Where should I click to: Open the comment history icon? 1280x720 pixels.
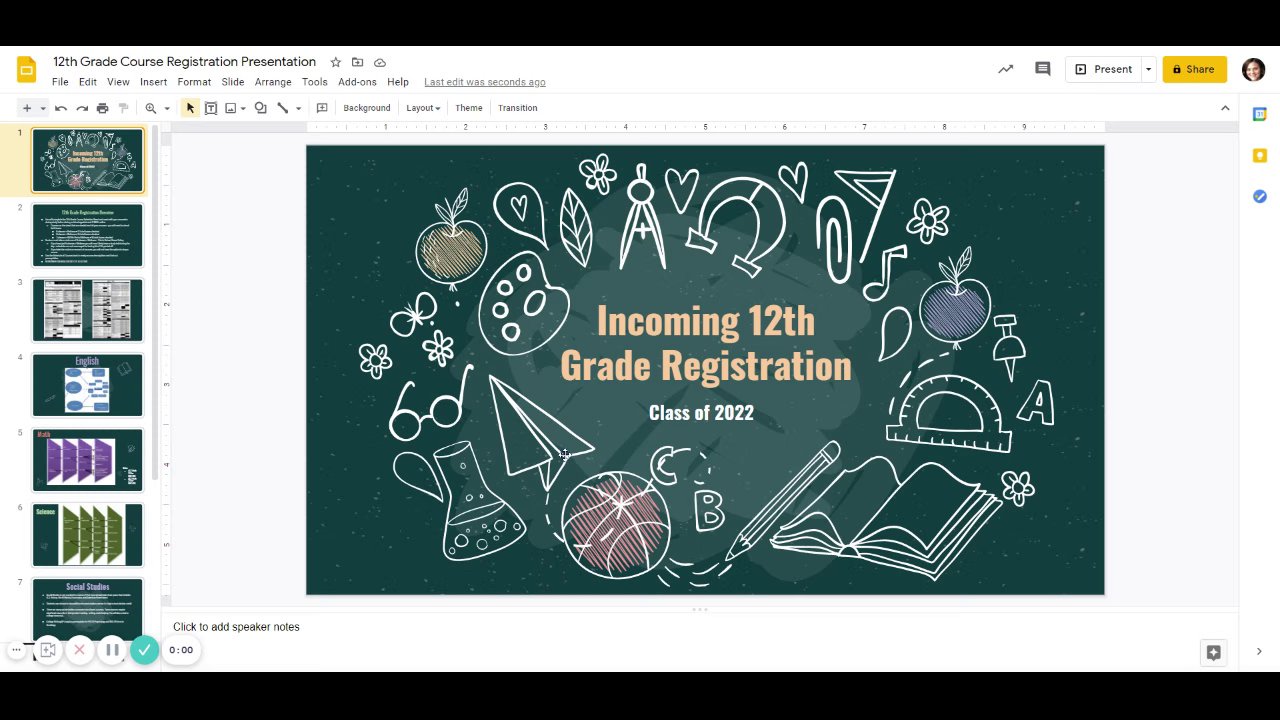[x=1043, y=69]
